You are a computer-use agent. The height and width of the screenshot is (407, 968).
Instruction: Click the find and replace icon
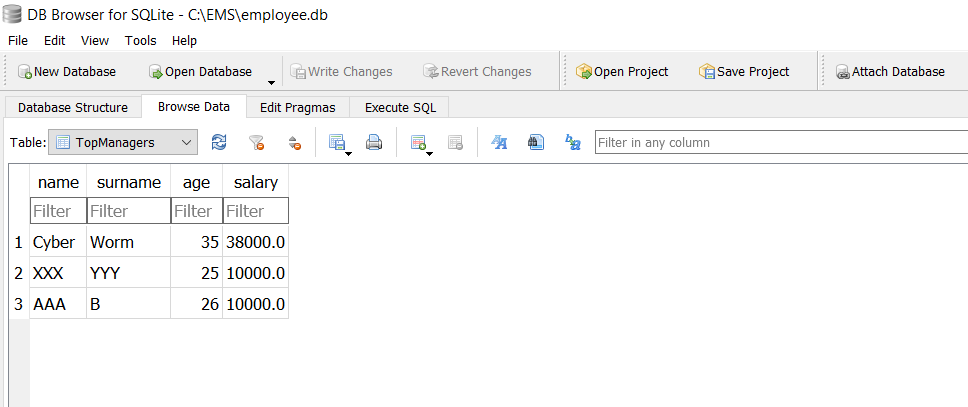pyautogui.click(x=573, y=143)
